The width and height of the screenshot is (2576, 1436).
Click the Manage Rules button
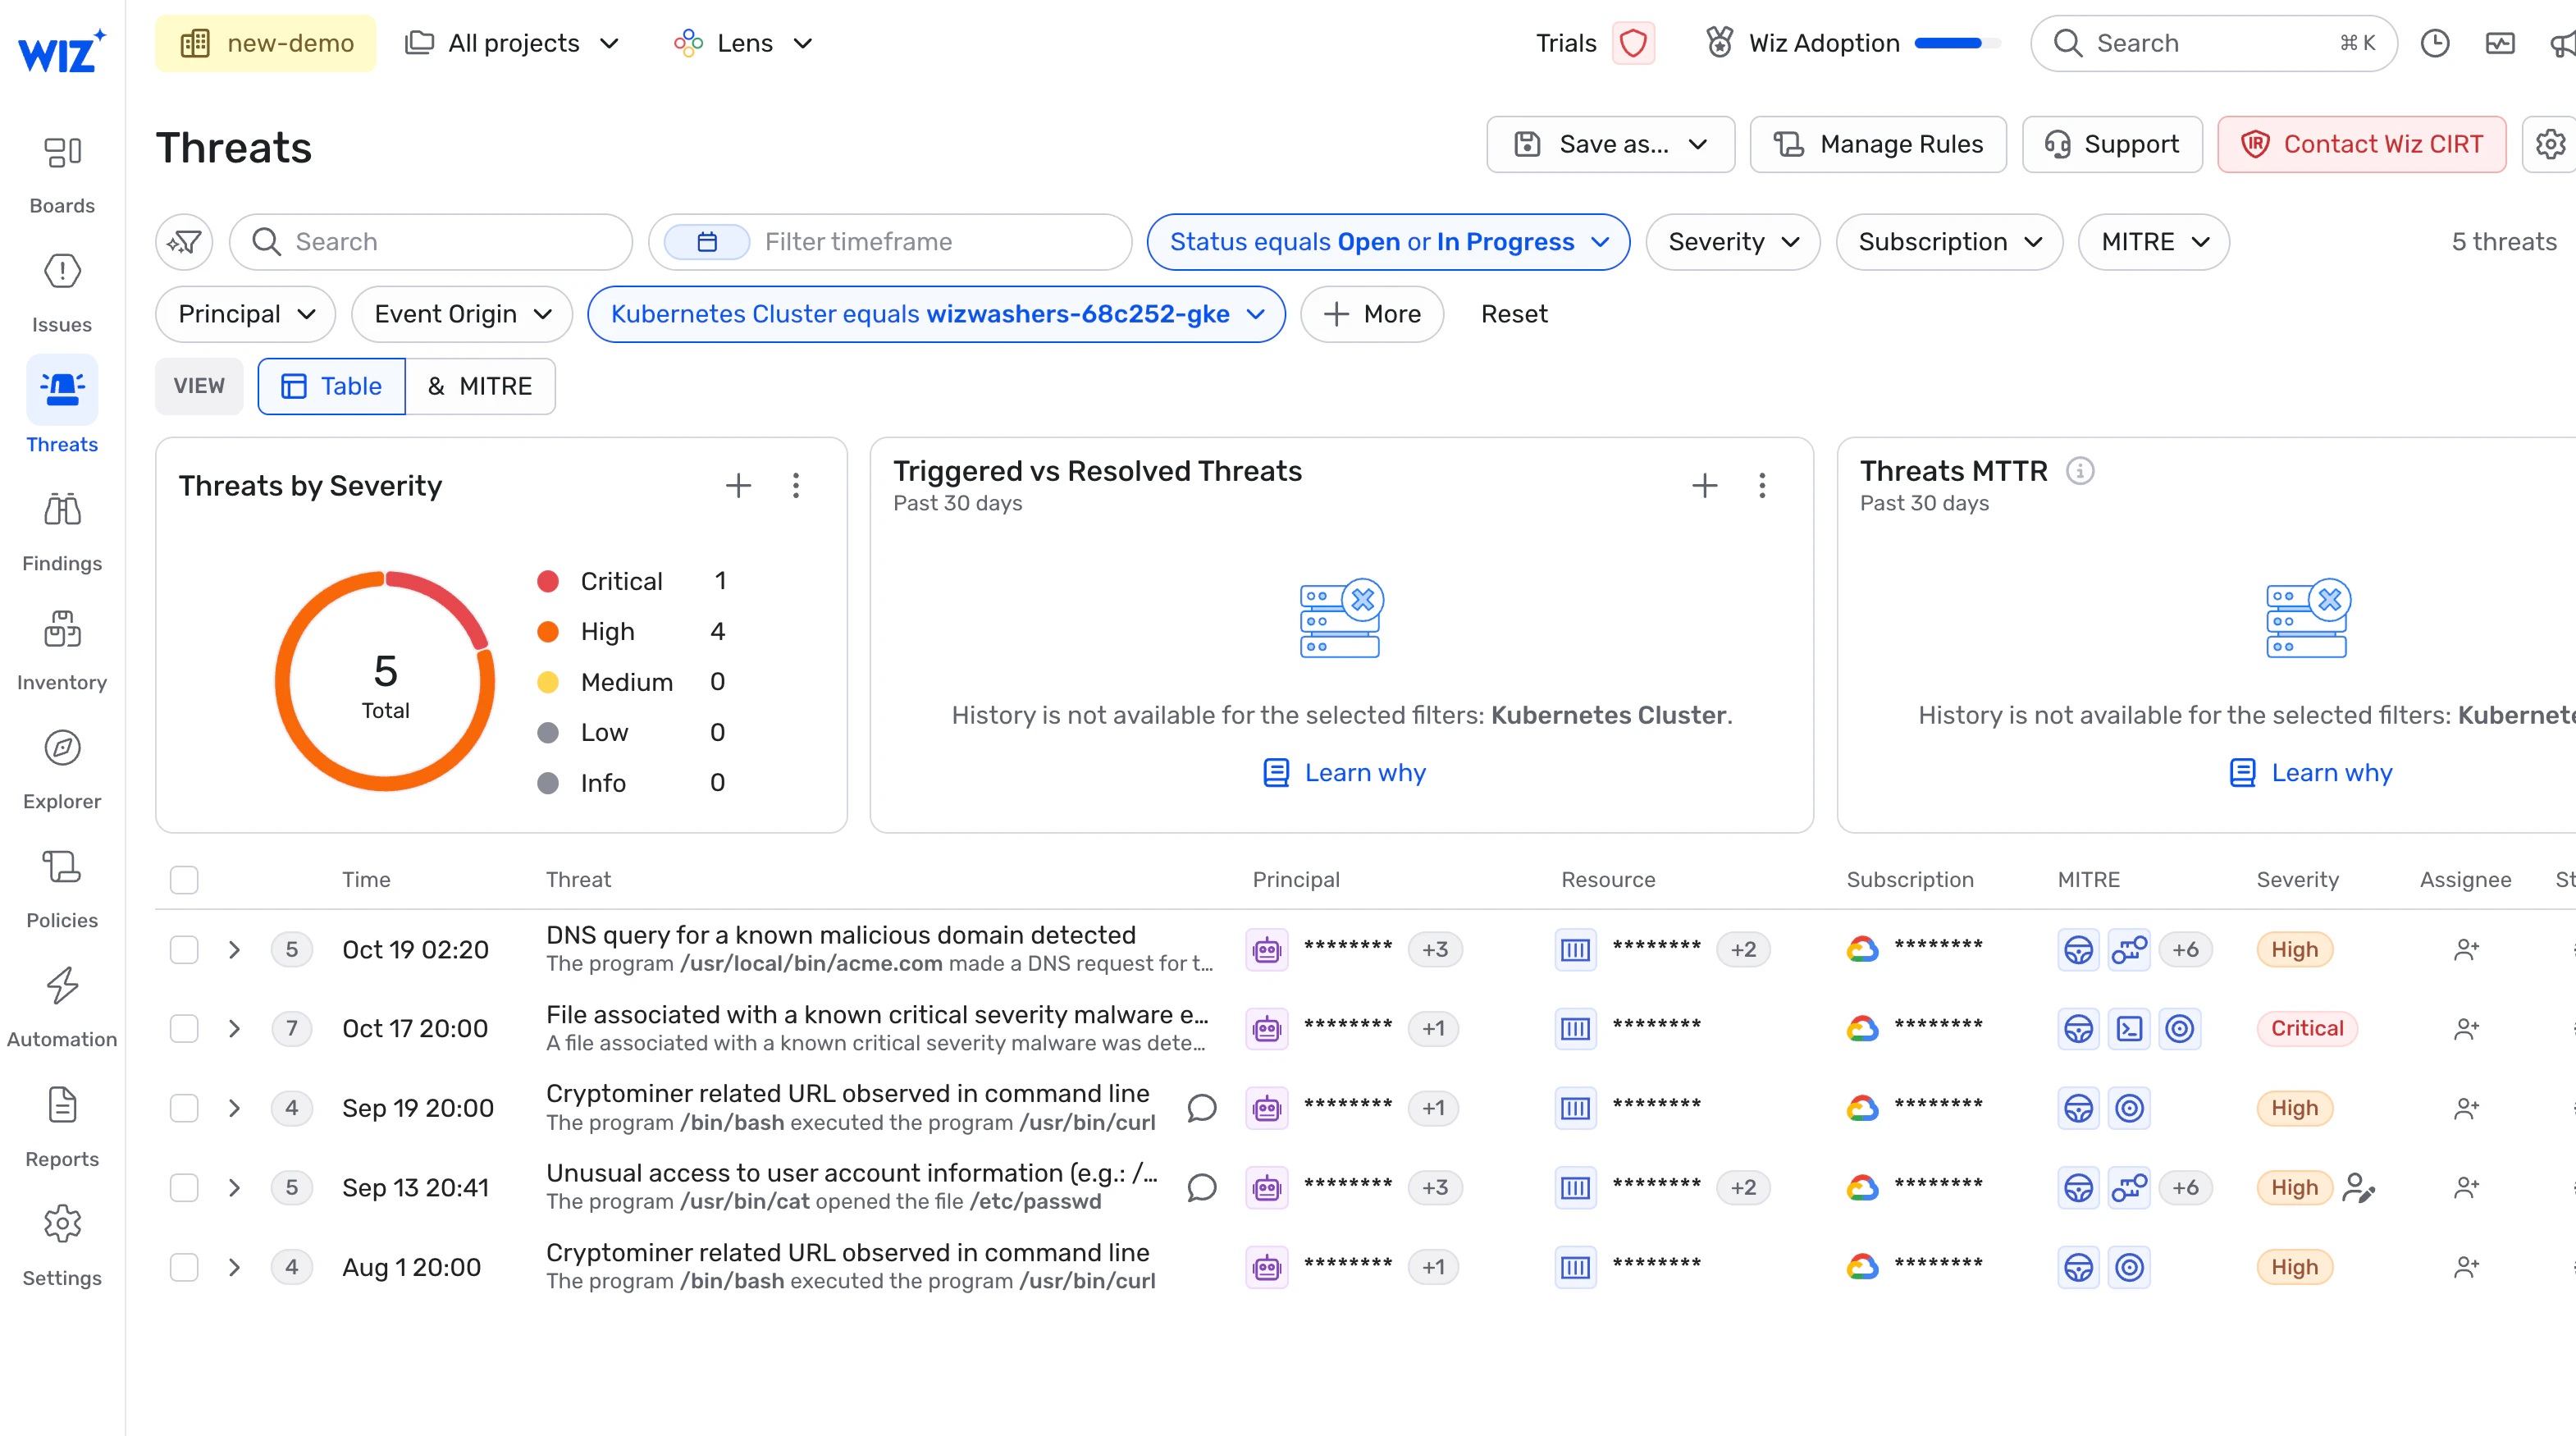(1878, 144)
